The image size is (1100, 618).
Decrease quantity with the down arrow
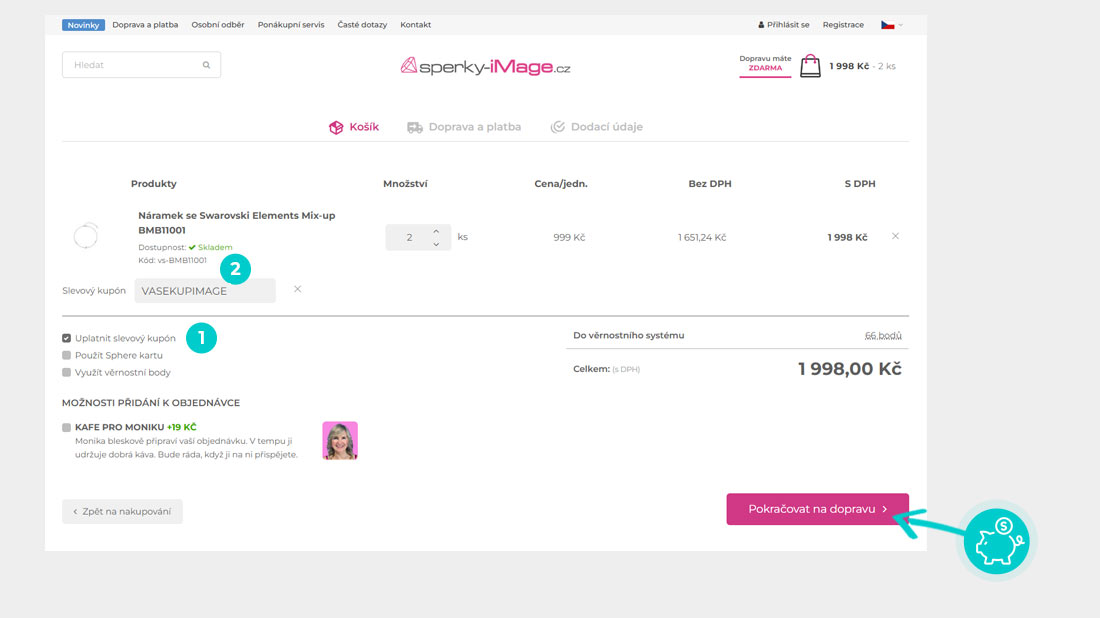(x=436, y=244)
